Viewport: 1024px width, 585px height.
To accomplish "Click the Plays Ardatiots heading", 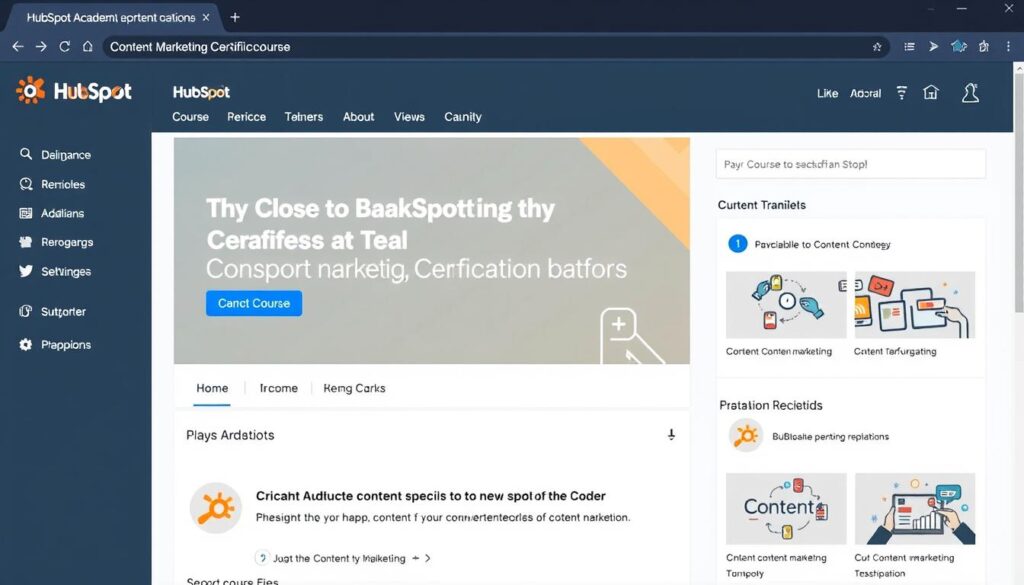I will pos(230,435).
